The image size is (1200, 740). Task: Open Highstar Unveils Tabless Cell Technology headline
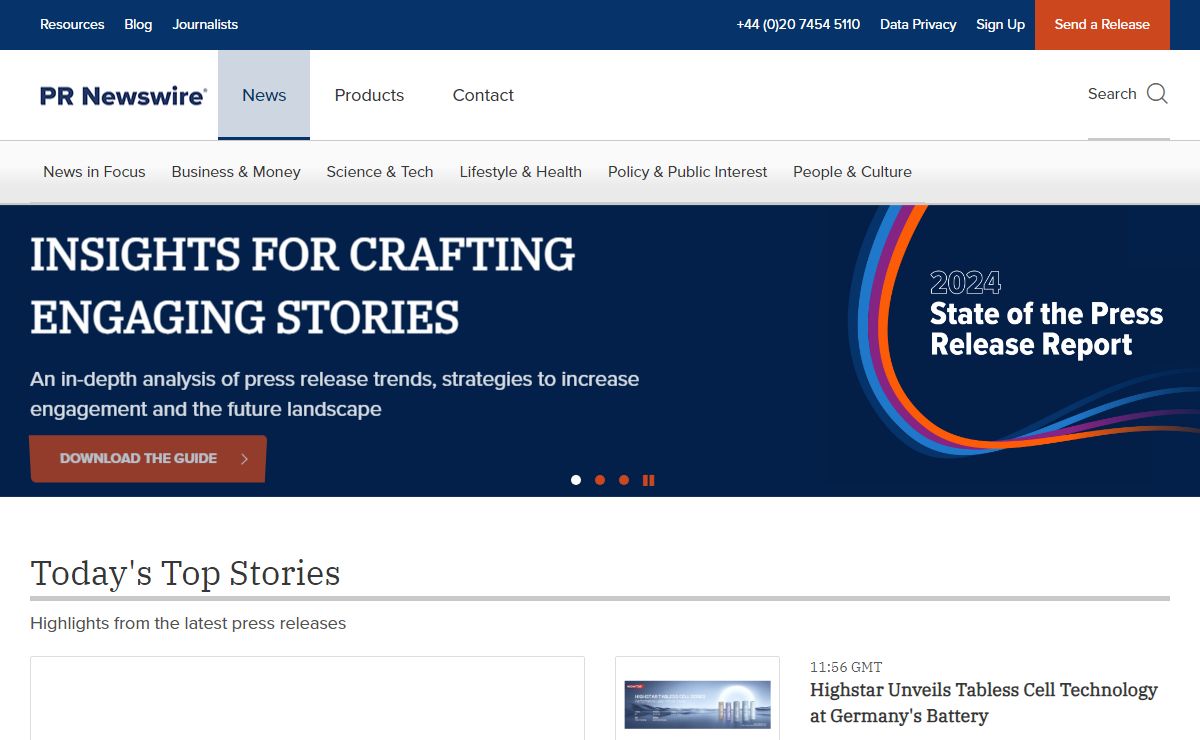point(984,703)
